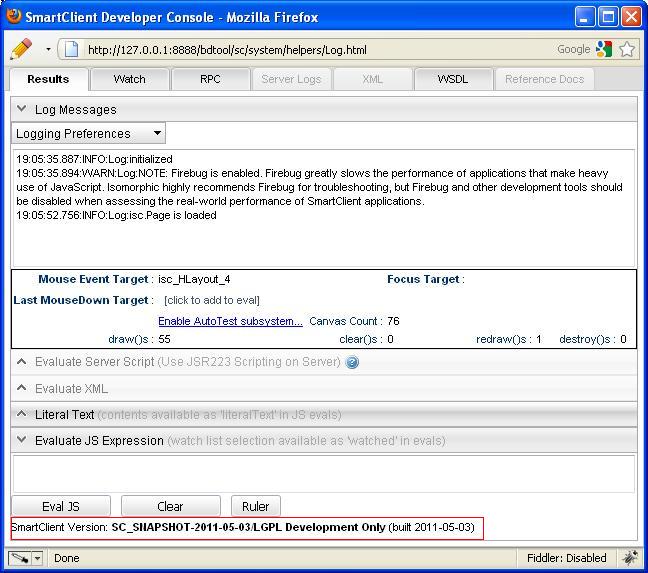Collapse the Log Messages section

click(x=22, y=109)
